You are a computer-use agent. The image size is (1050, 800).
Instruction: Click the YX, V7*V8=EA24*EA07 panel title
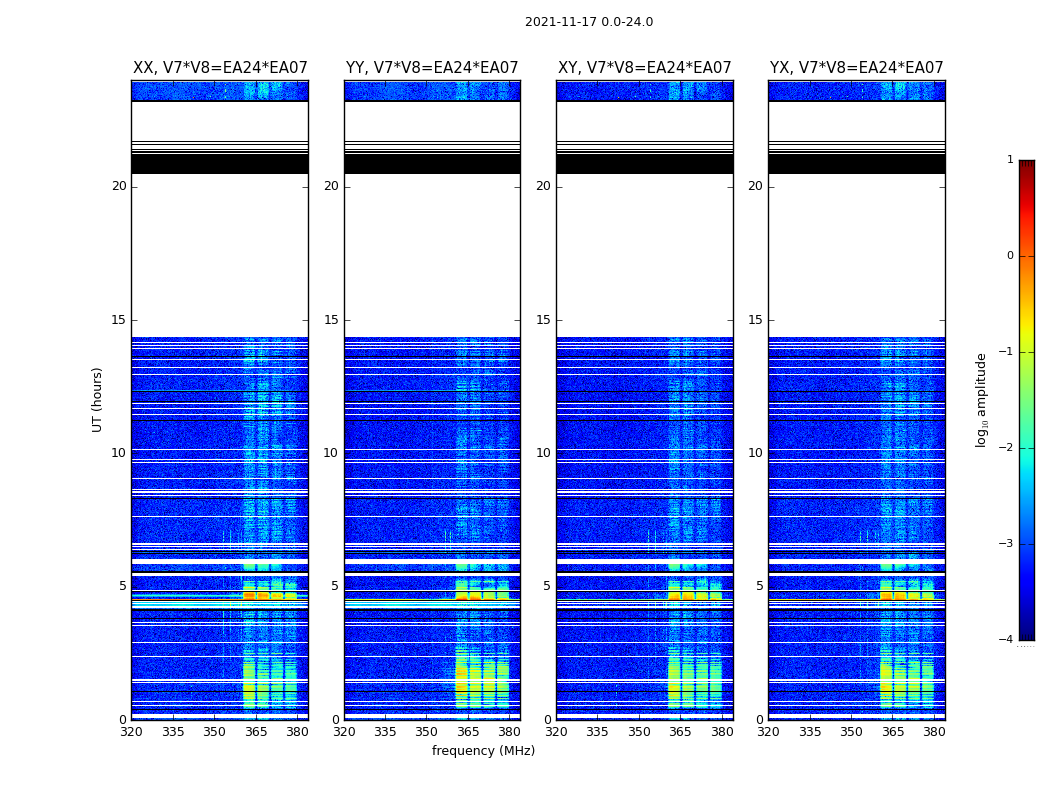click(x=856, y=68)
